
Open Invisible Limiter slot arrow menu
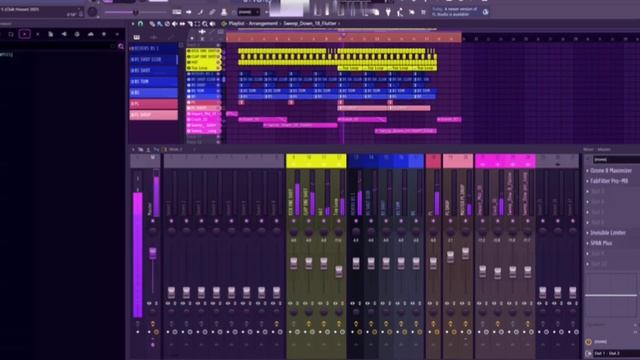click(x=588, y=233)
